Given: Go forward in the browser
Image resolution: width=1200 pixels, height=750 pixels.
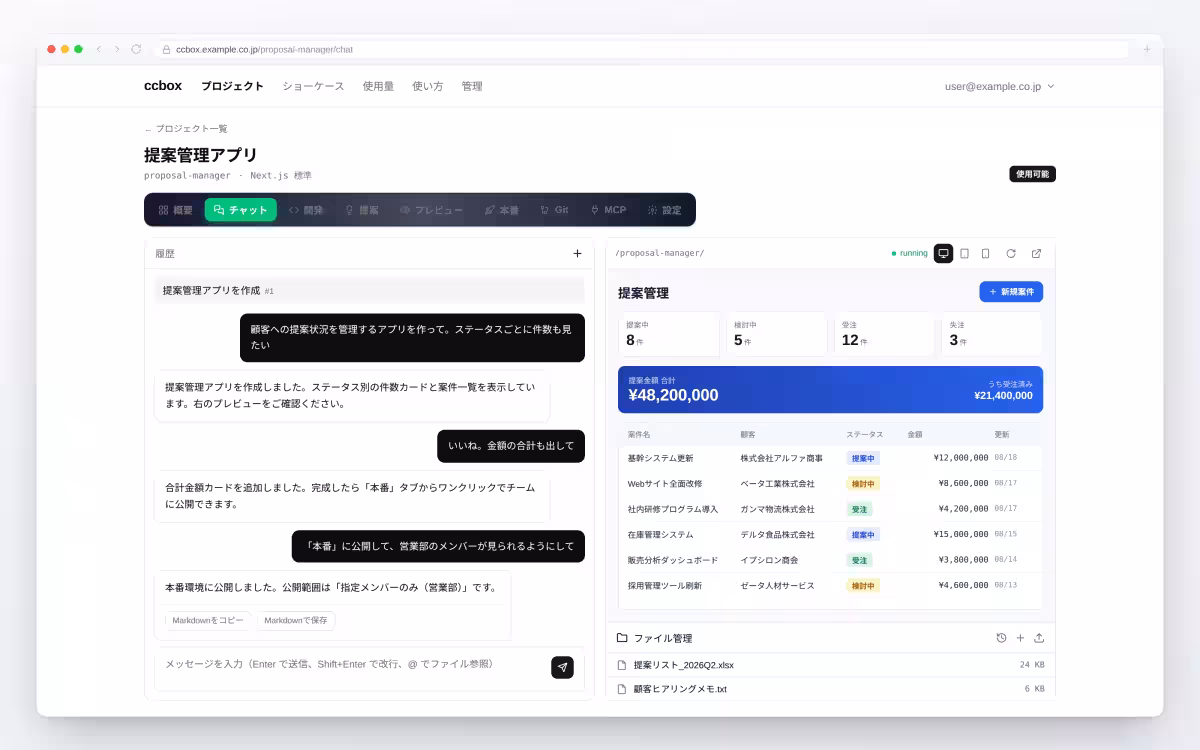Looking at the screenshot, I should click(x=117, y=49).
